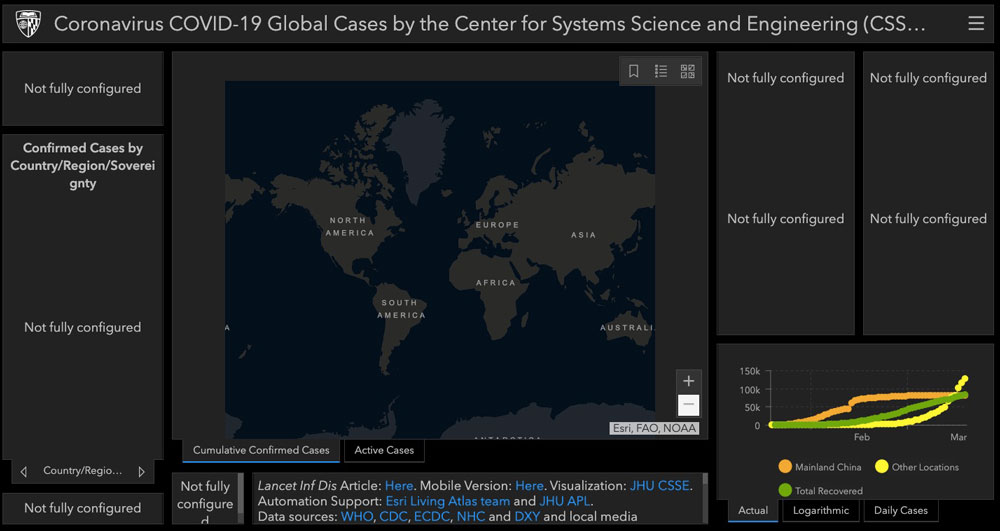Screen dimensions: 1000x531
Task: Select the Logarithmic chart tab
Action: click(821, 511)
